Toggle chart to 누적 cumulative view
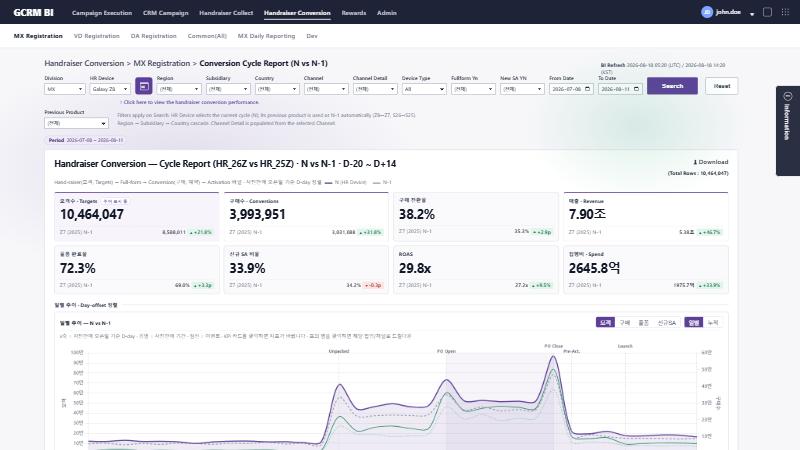This screenshot has height=450, width=800. tap(713, 322)
